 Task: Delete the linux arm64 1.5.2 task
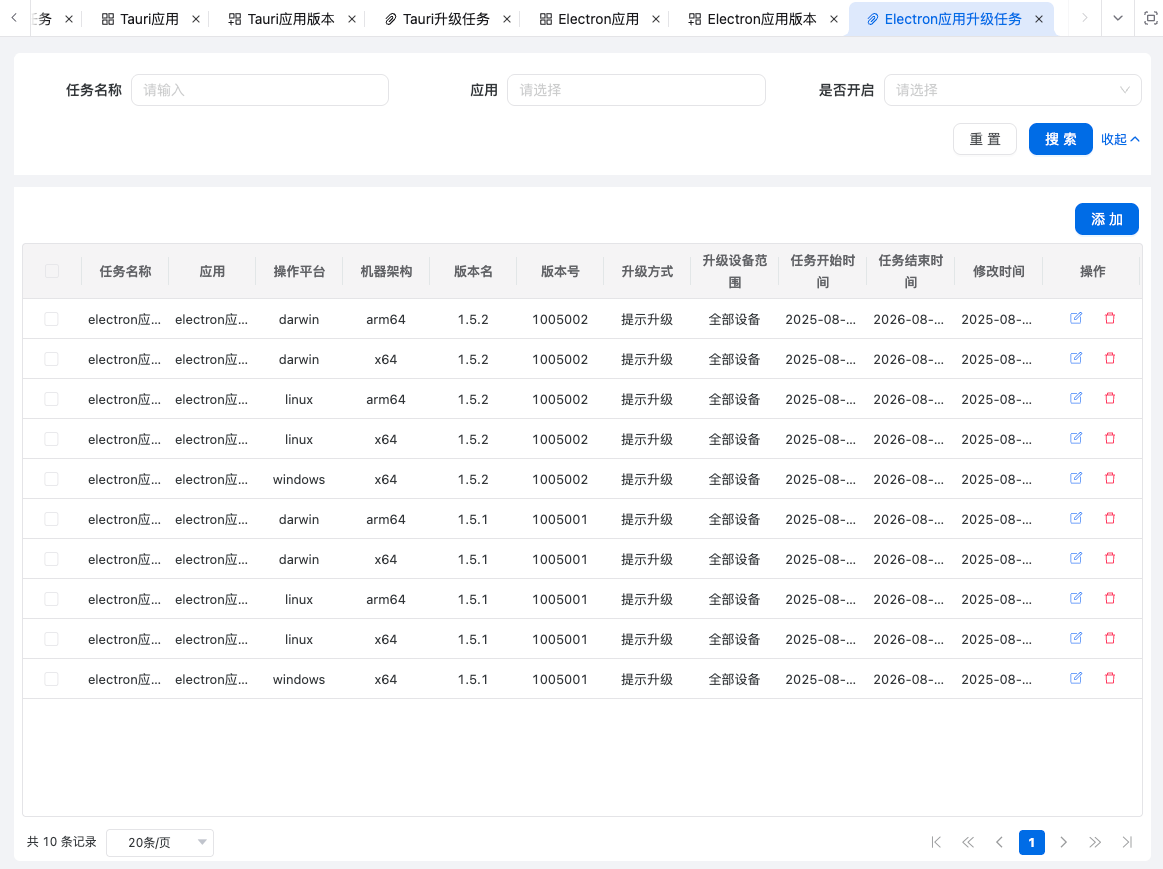[1109, 398]
